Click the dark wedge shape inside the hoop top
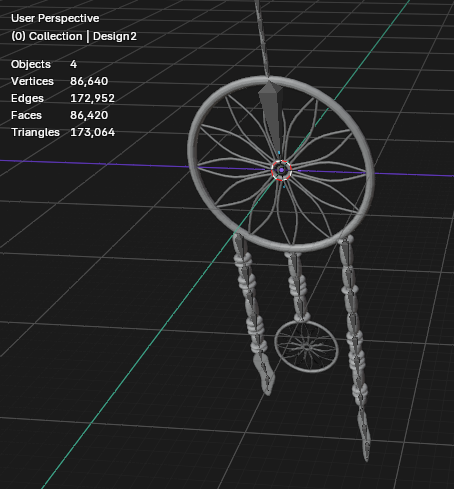 tap(272, 113)
